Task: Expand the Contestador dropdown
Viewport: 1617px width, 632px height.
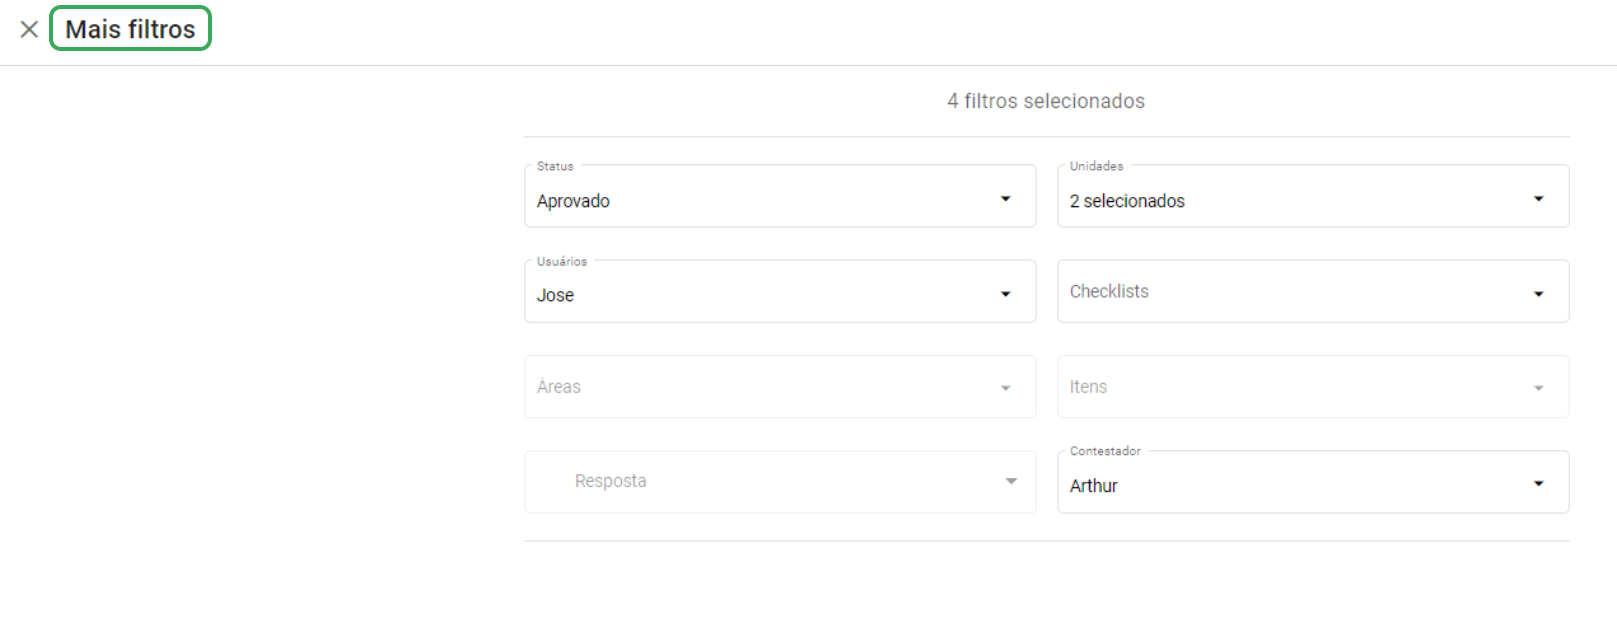Action: click(1539, 483)
